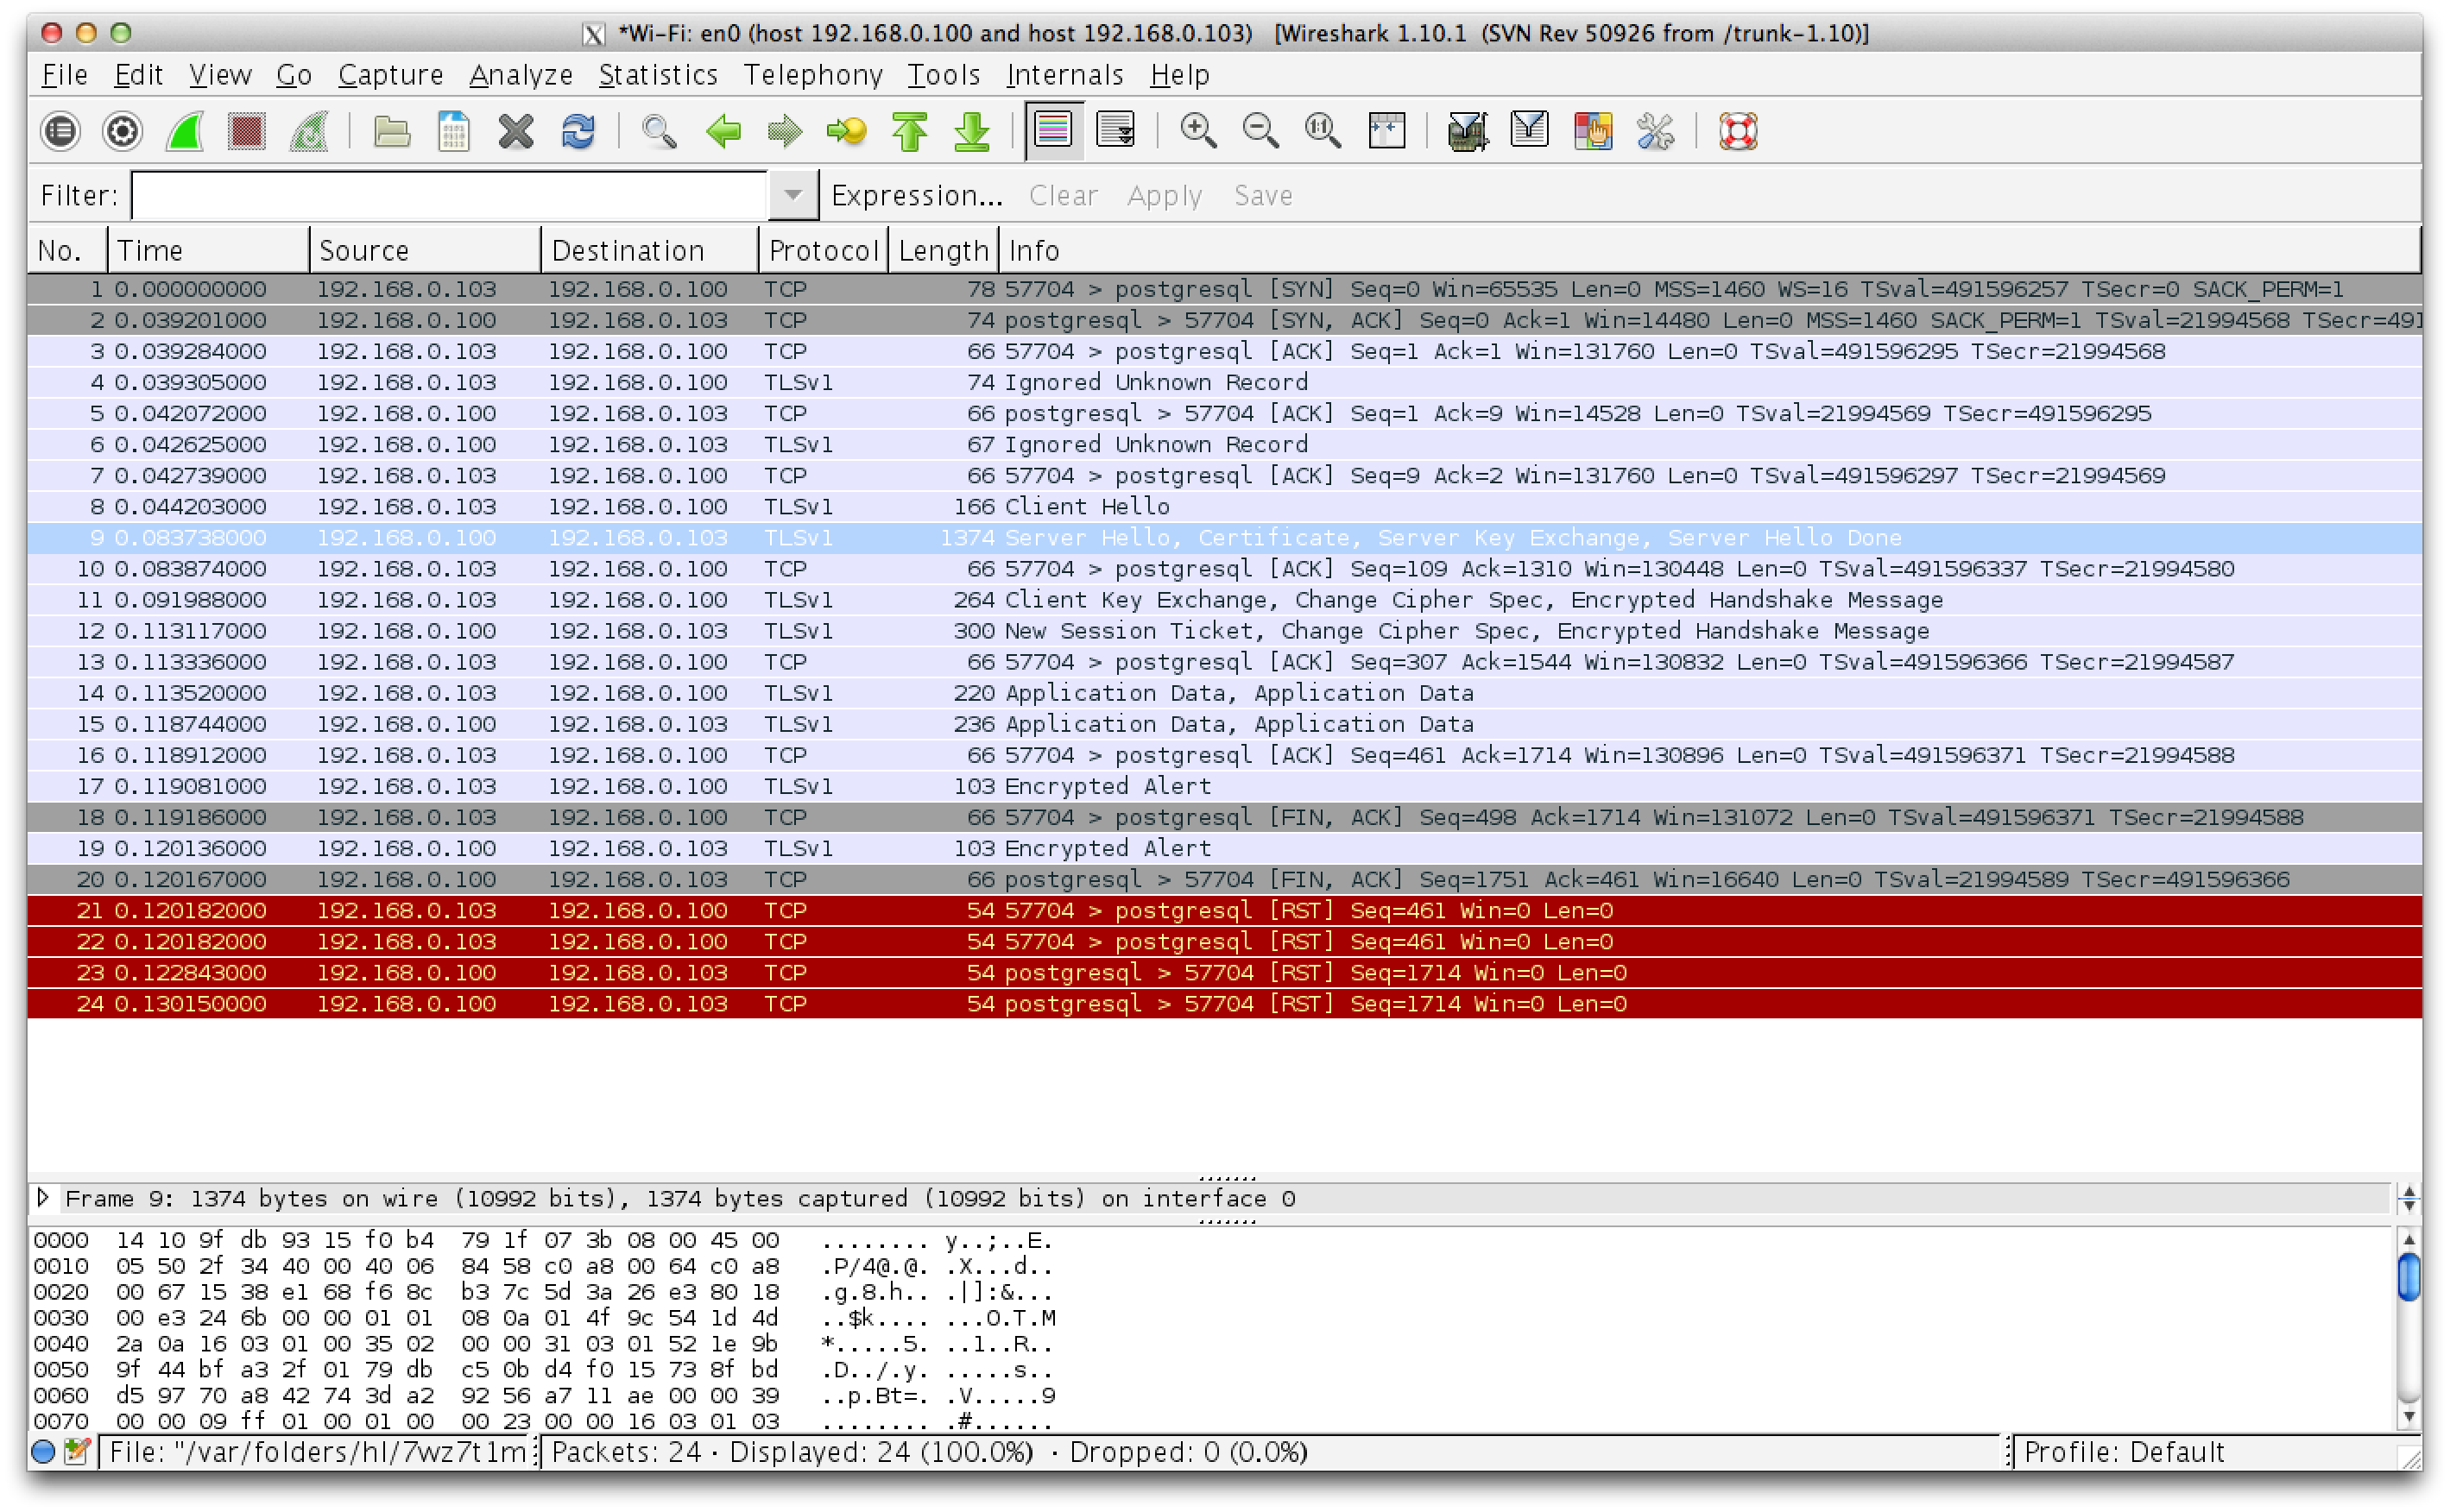Open help lifebuoy icon

coord(1737,131)
